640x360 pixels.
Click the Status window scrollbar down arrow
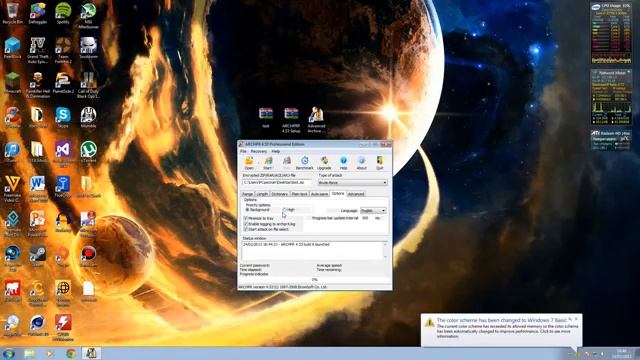pyautogui.click(x=385, y=256)
